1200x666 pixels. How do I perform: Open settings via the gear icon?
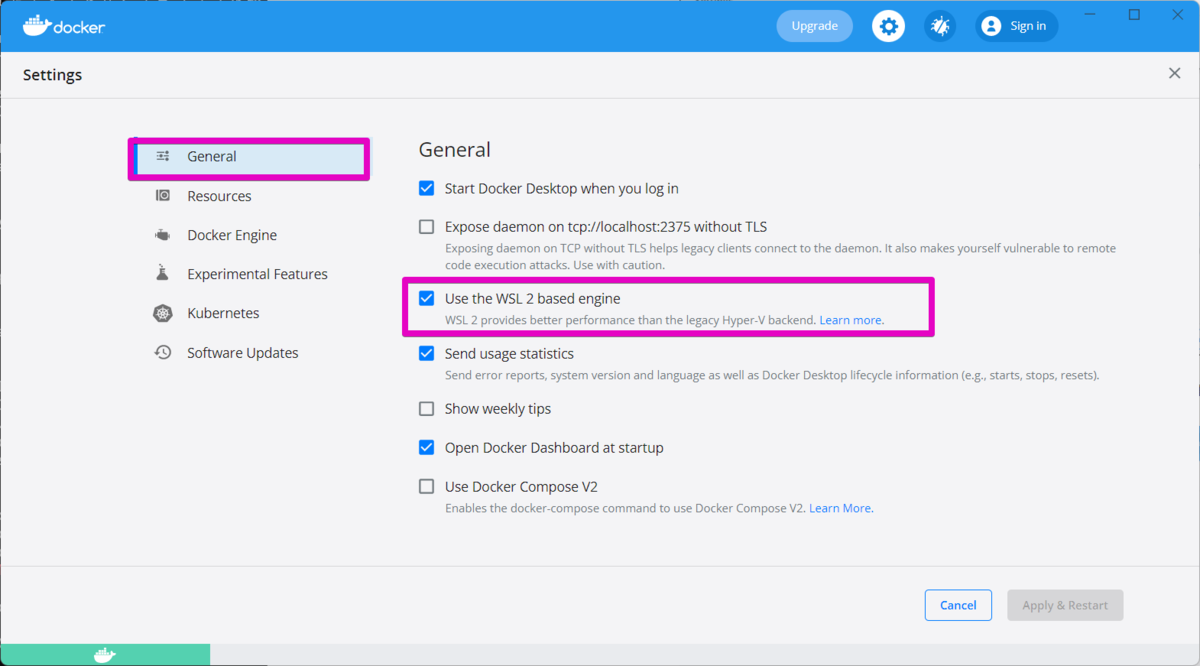(x=888, y=26)
